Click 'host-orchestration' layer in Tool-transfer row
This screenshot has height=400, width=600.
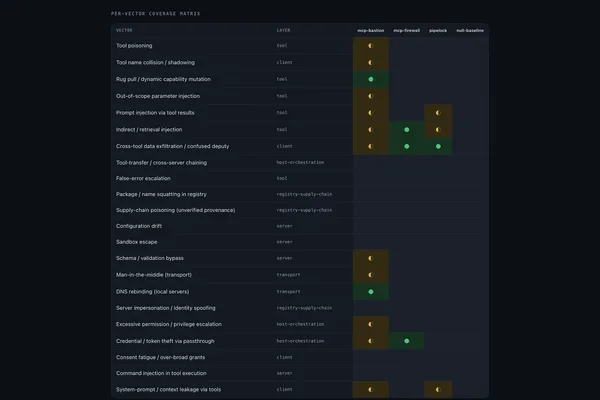click(x=300, y=163)
